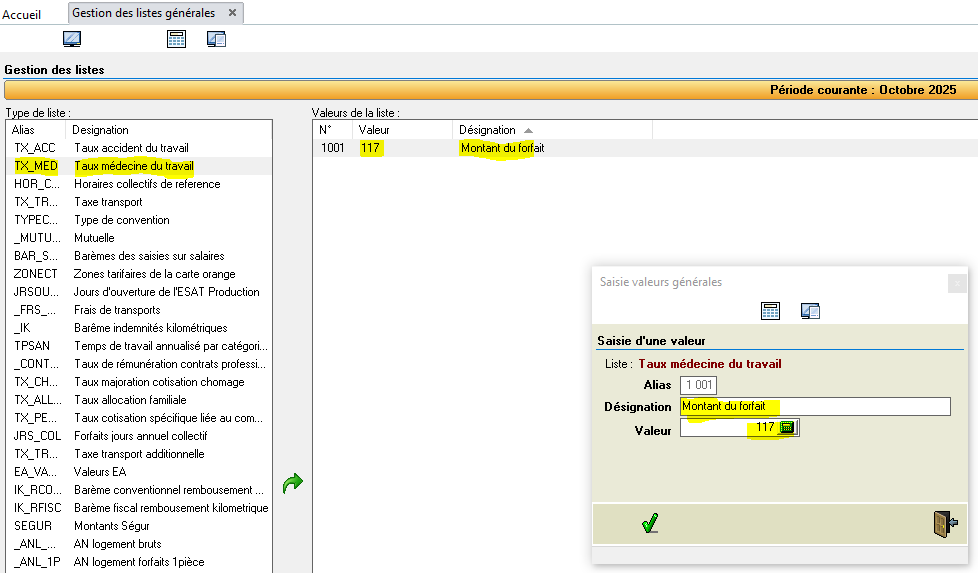
Task: Open the calculator inside the Valeur field
Action: tap(788, 428)
